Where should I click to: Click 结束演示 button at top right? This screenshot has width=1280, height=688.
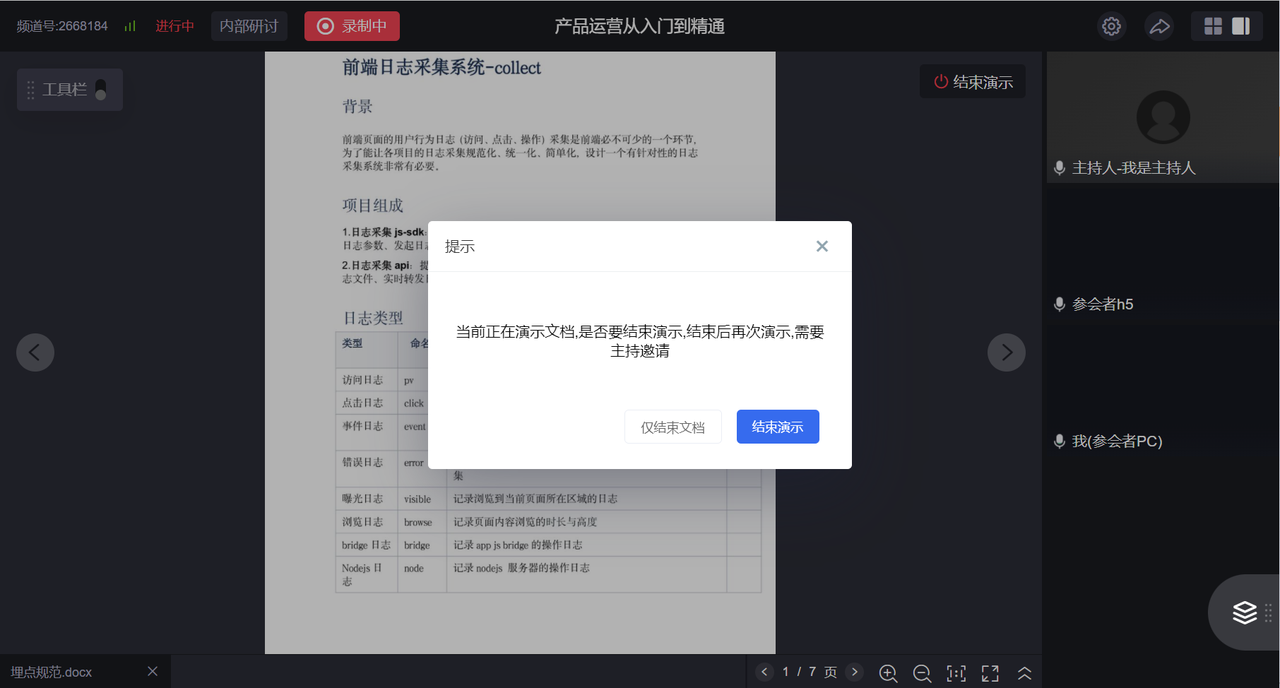pyautogui.click(x=972, y=82)
